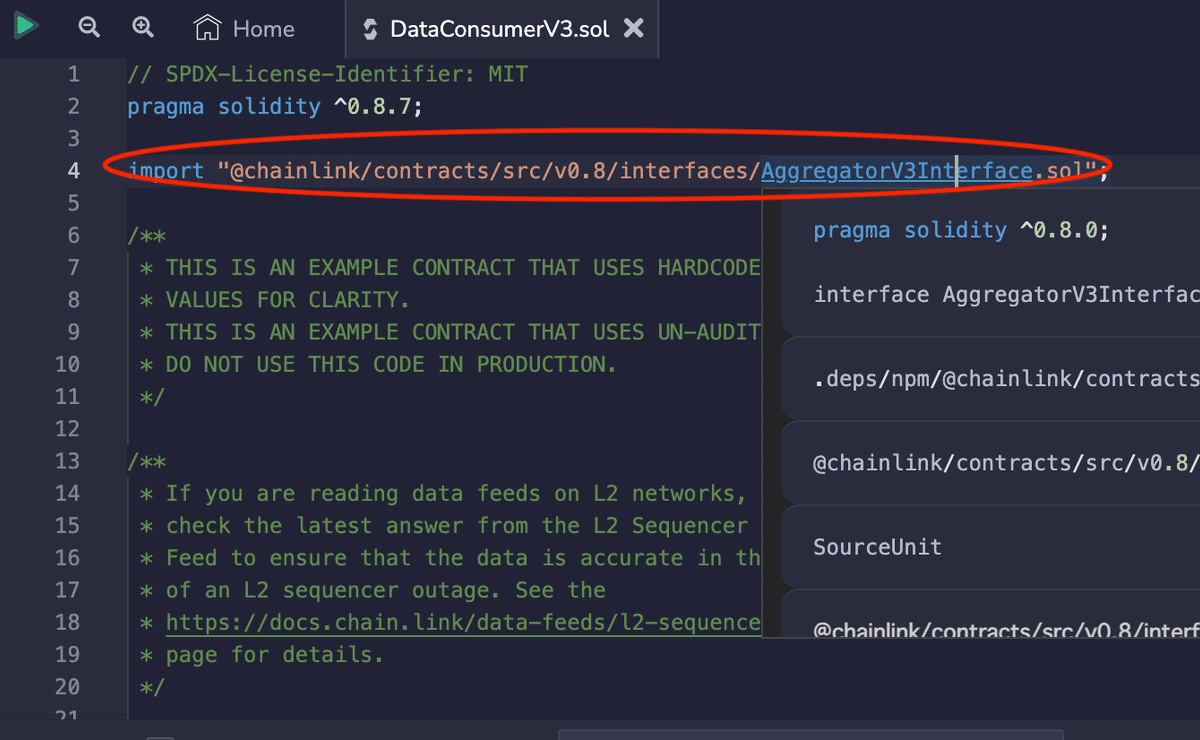Follow the AggregatorV3Interface import link
The width and height of the screenshot is (1200, 740).
point(896,171)
